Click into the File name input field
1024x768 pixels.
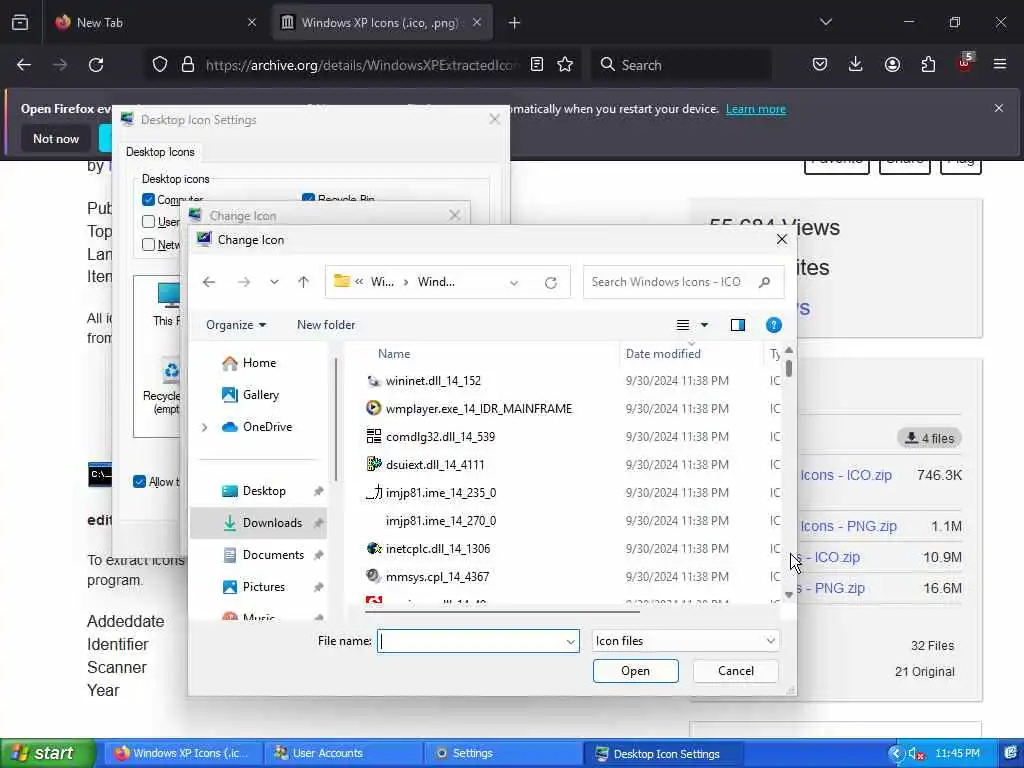pos(472,641)
